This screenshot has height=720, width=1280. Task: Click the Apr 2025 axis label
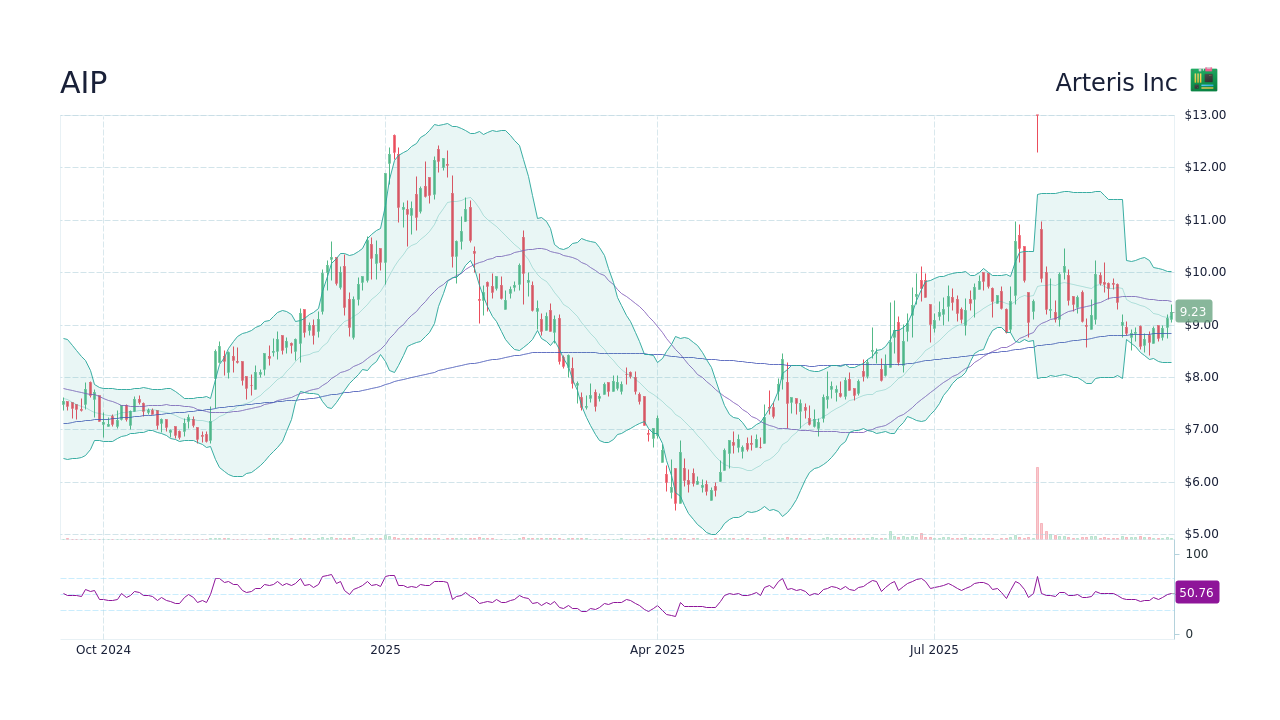[658, 650]
